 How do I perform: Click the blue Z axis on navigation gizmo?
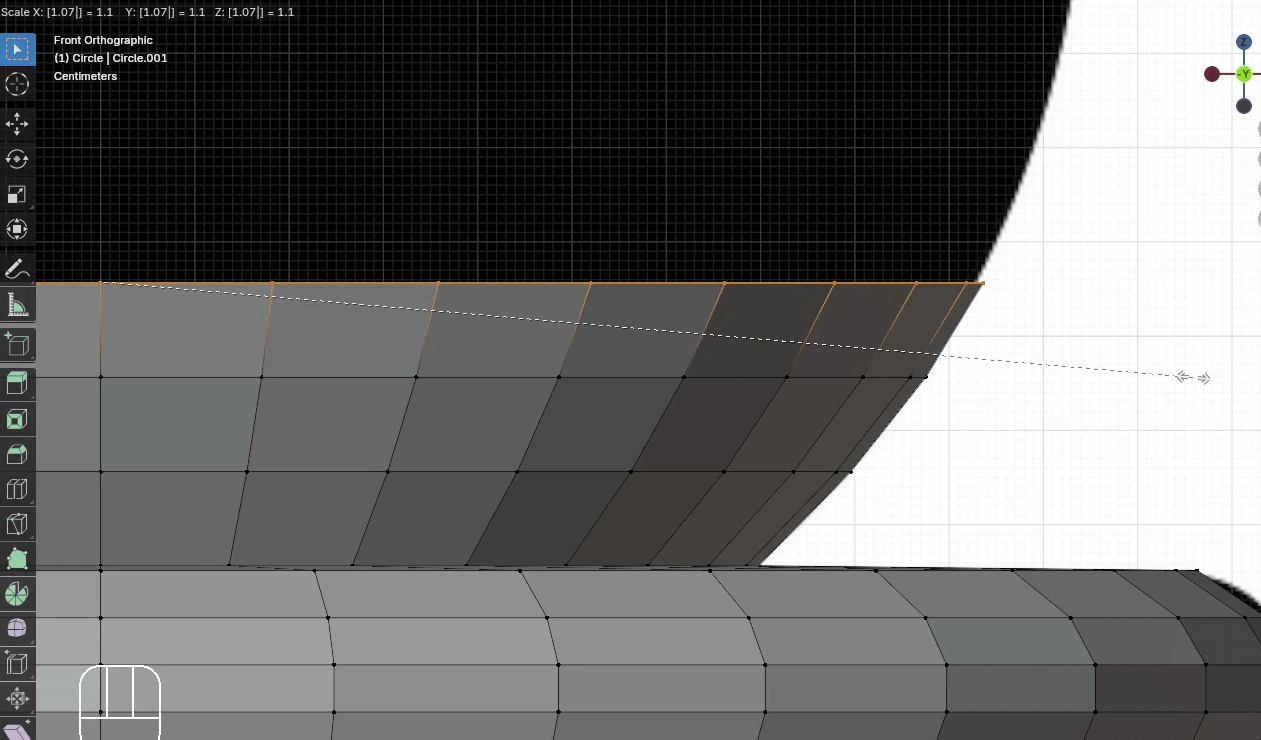[x=1244, y=42]
